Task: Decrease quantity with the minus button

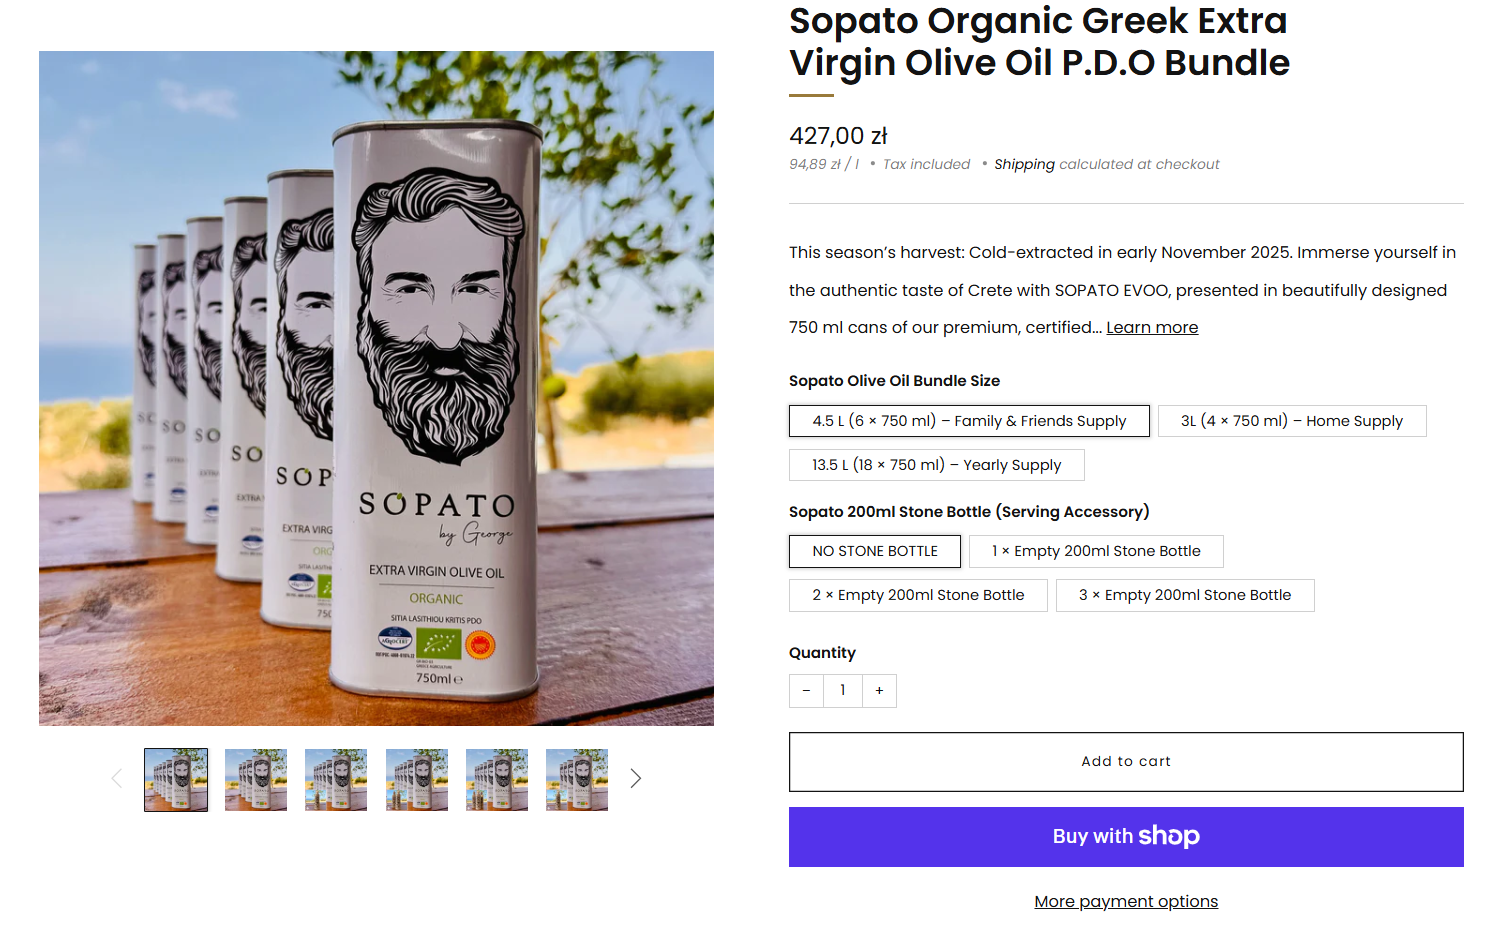Action: [x=806, y=691]
